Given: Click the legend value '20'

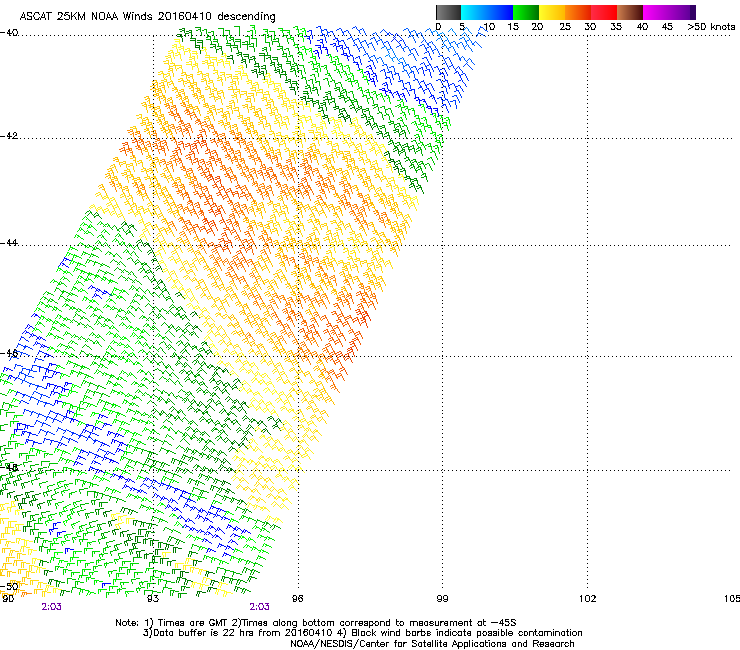Looking at the screenshot, I should click(x=537, y=27).
